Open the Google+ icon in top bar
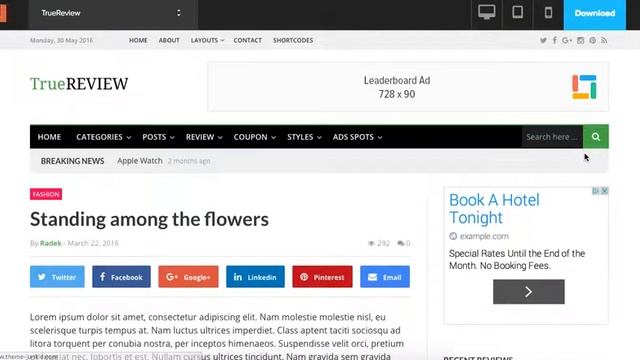This screenshot has height=360, width=640. [x=567, y=40]
